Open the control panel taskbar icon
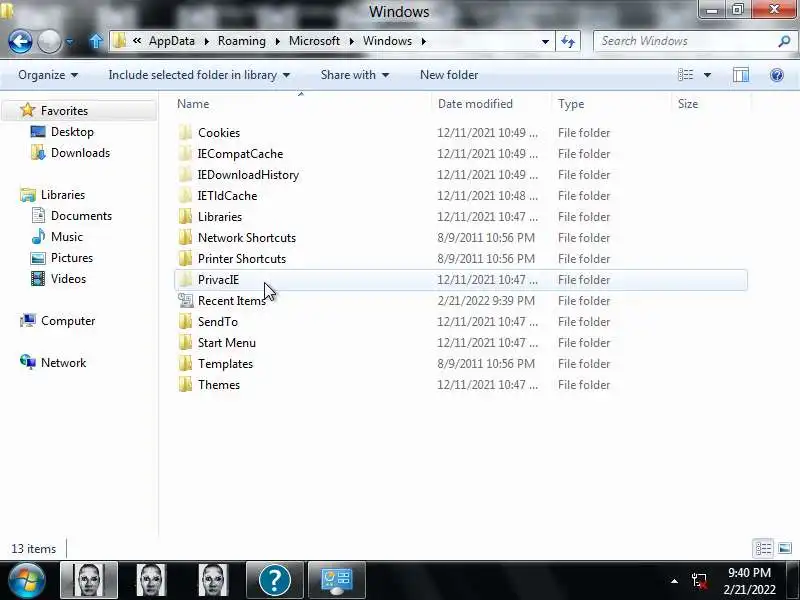800x600 pixels. coord(337,580)
